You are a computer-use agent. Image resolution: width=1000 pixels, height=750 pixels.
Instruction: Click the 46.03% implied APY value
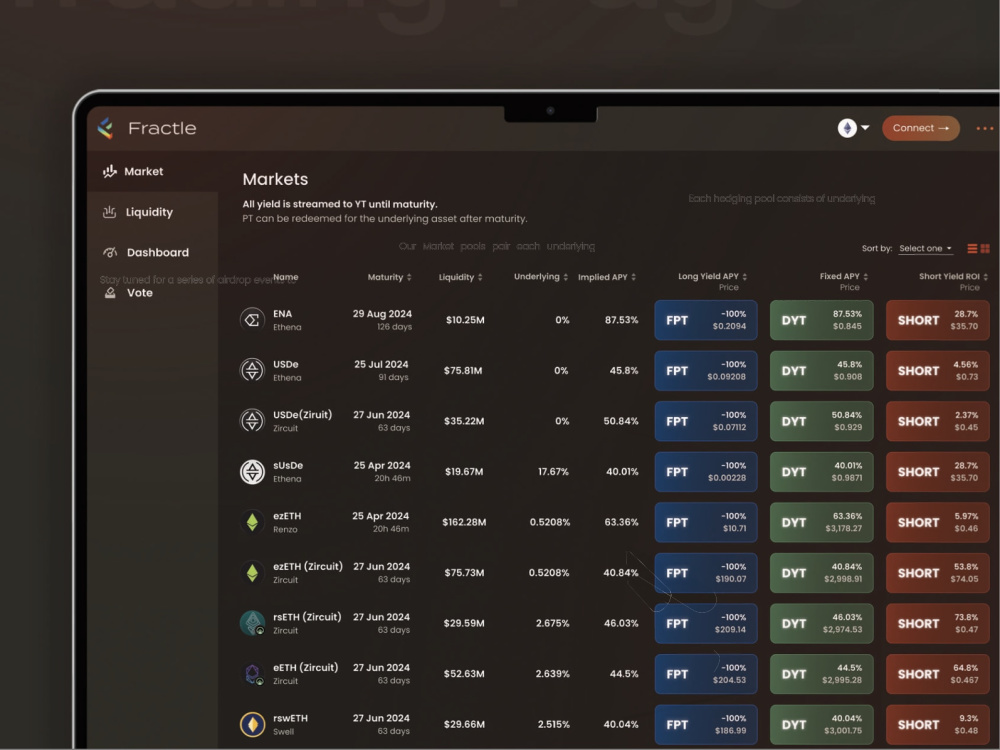[x=621, y=623]
